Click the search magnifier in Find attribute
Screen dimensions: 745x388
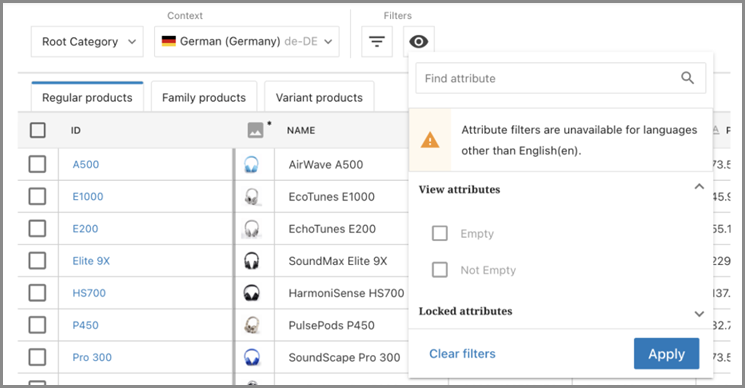coord(687,78)
